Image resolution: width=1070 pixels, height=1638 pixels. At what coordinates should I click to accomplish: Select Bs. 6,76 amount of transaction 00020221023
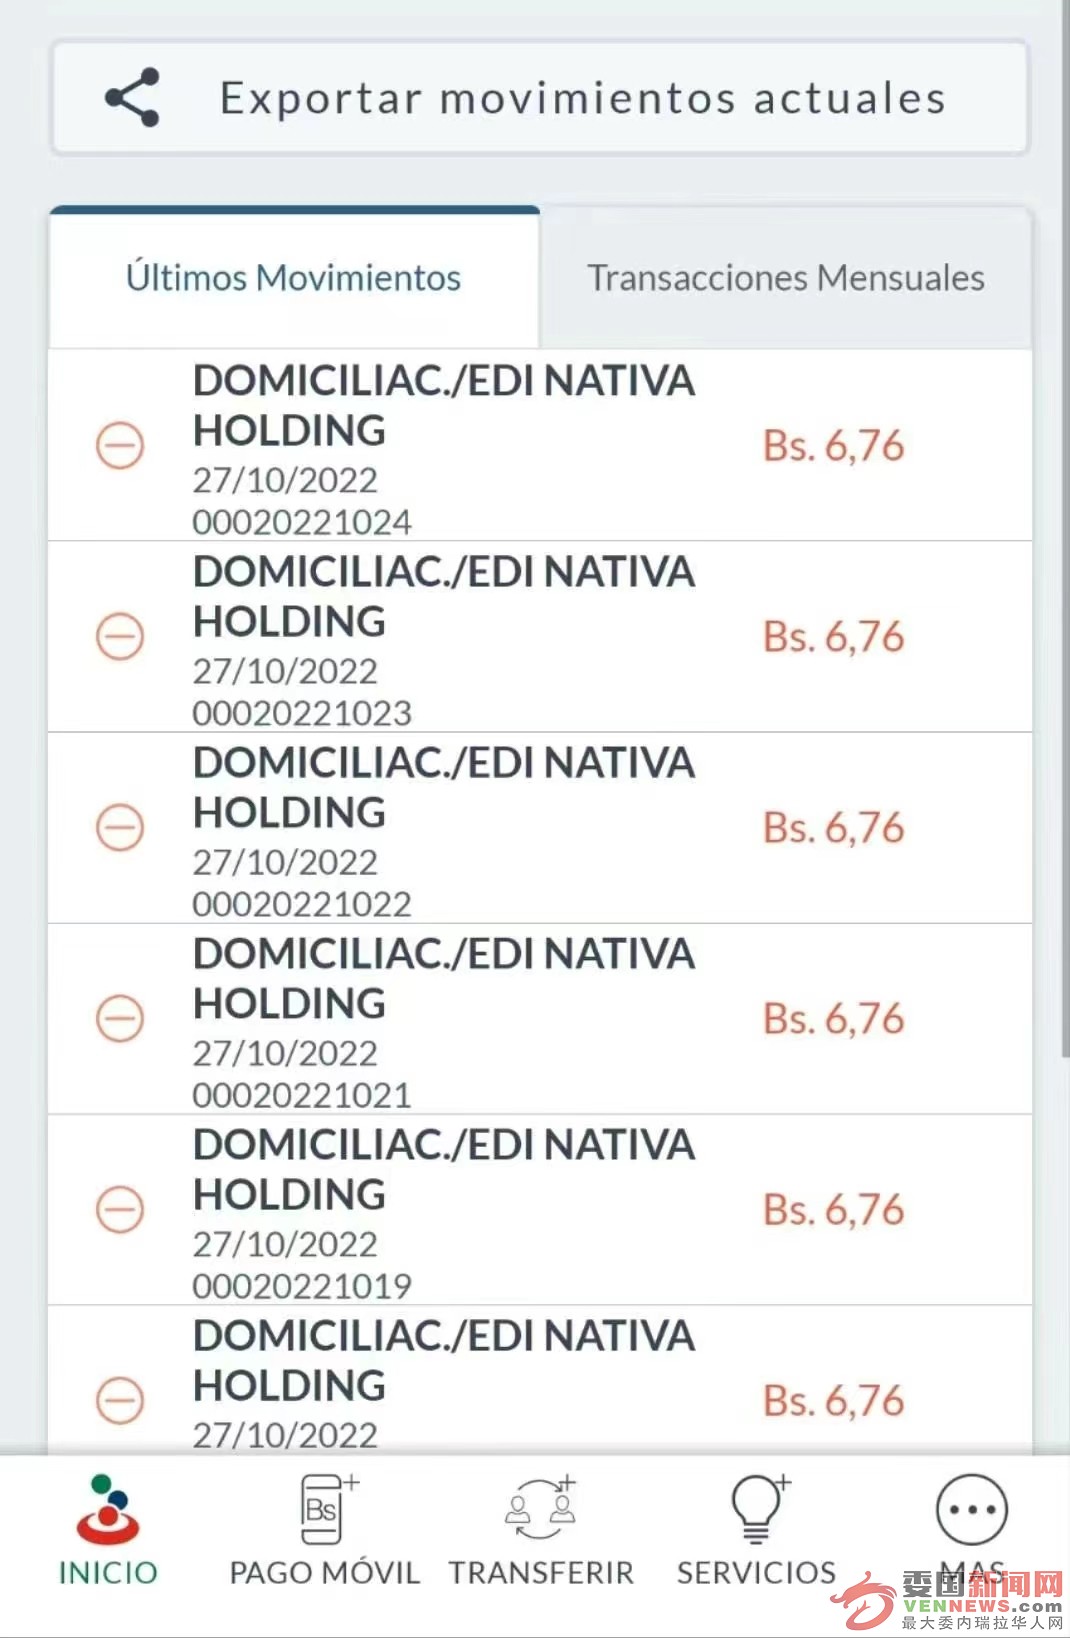pos(833,637)
